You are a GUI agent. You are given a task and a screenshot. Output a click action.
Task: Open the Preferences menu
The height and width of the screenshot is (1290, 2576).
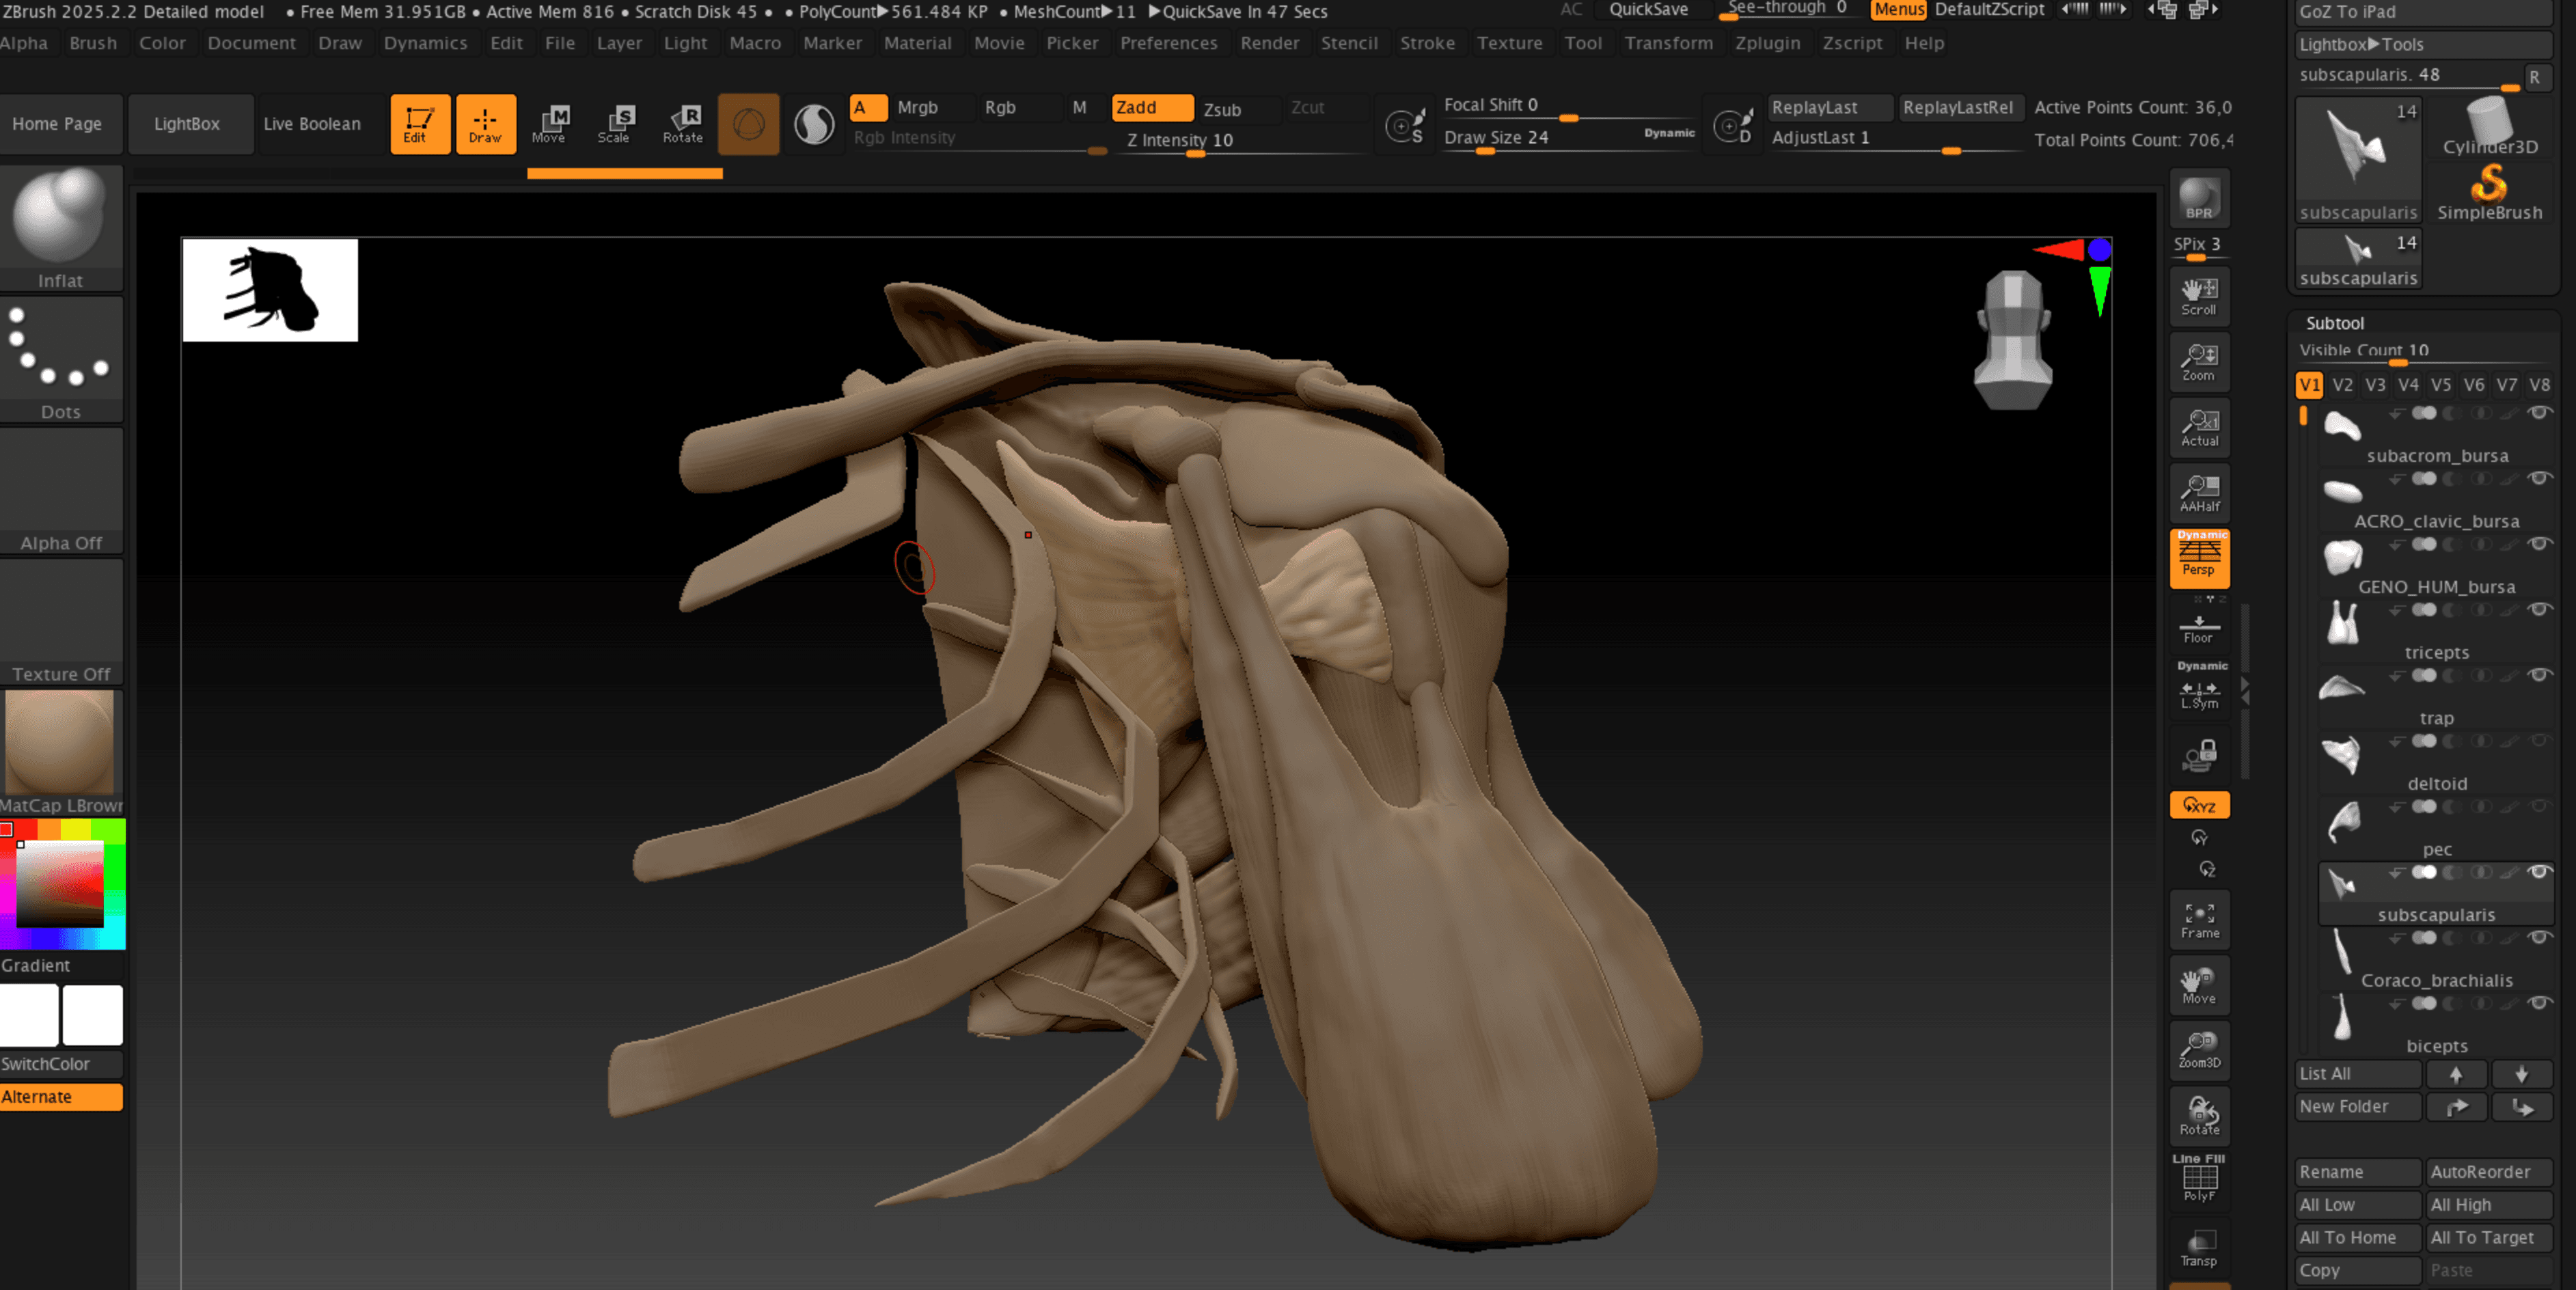[1168, 43]
